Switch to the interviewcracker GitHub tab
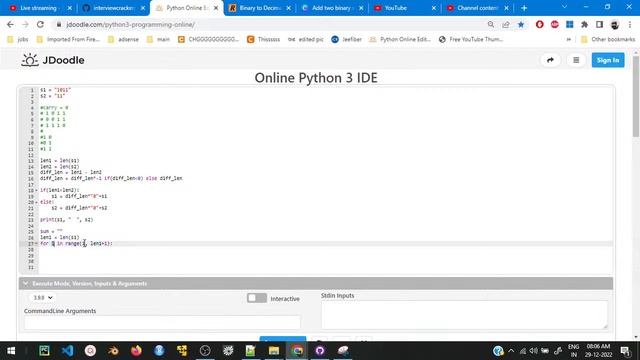This screenshot has width=640, height=360. click(x=113, y=8)
